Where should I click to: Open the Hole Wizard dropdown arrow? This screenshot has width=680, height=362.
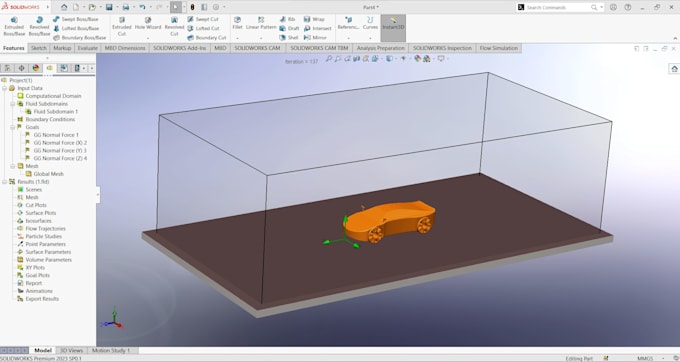(x=148, y=38)
